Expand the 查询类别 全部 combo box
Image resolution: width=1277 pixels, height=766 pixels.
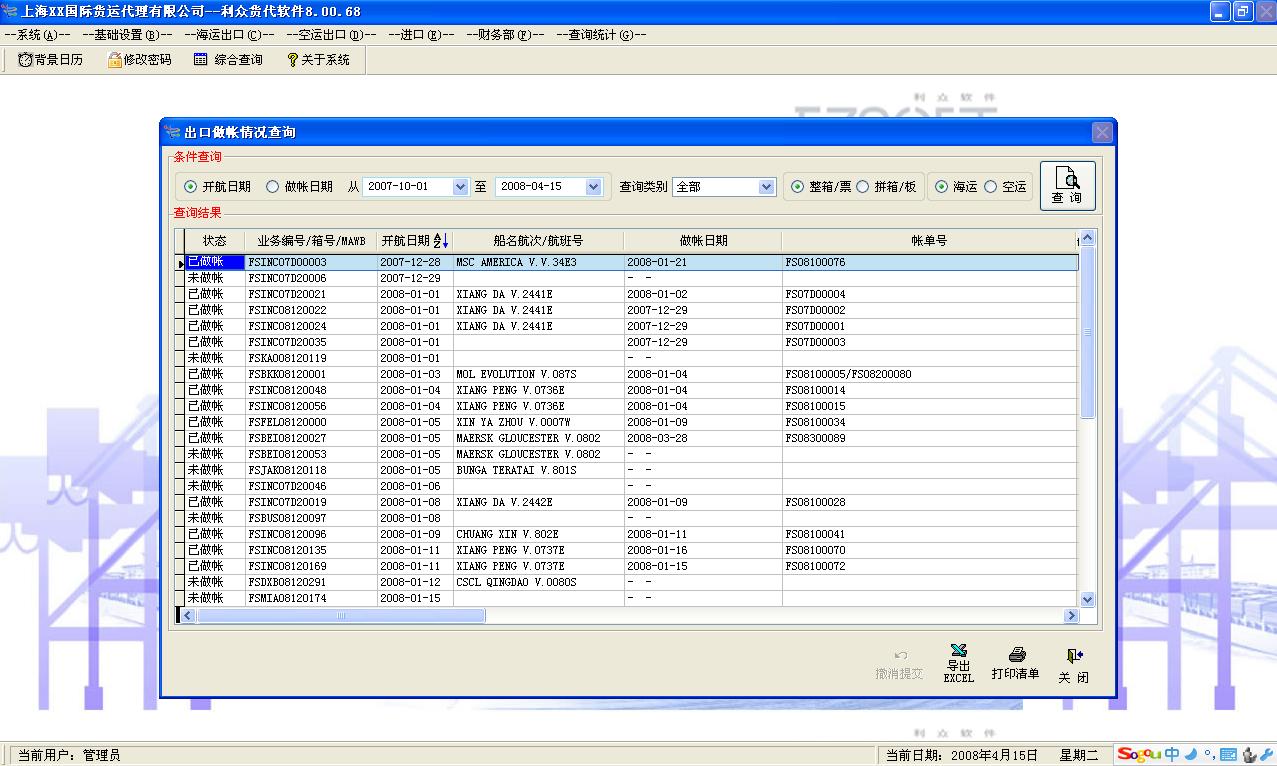(x=767, y=187)
